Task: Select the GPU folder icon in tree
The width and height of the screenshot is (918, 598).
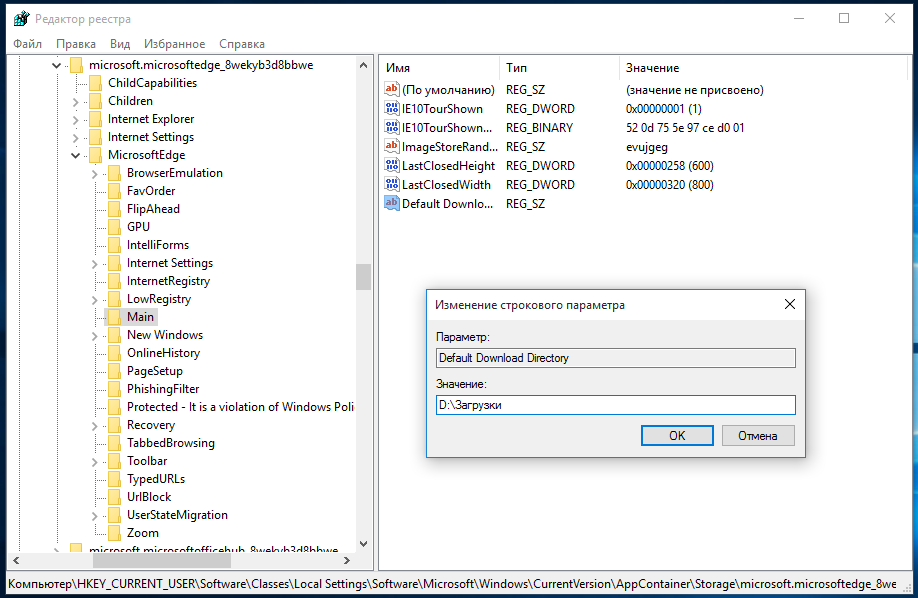Action: point(113,227)
